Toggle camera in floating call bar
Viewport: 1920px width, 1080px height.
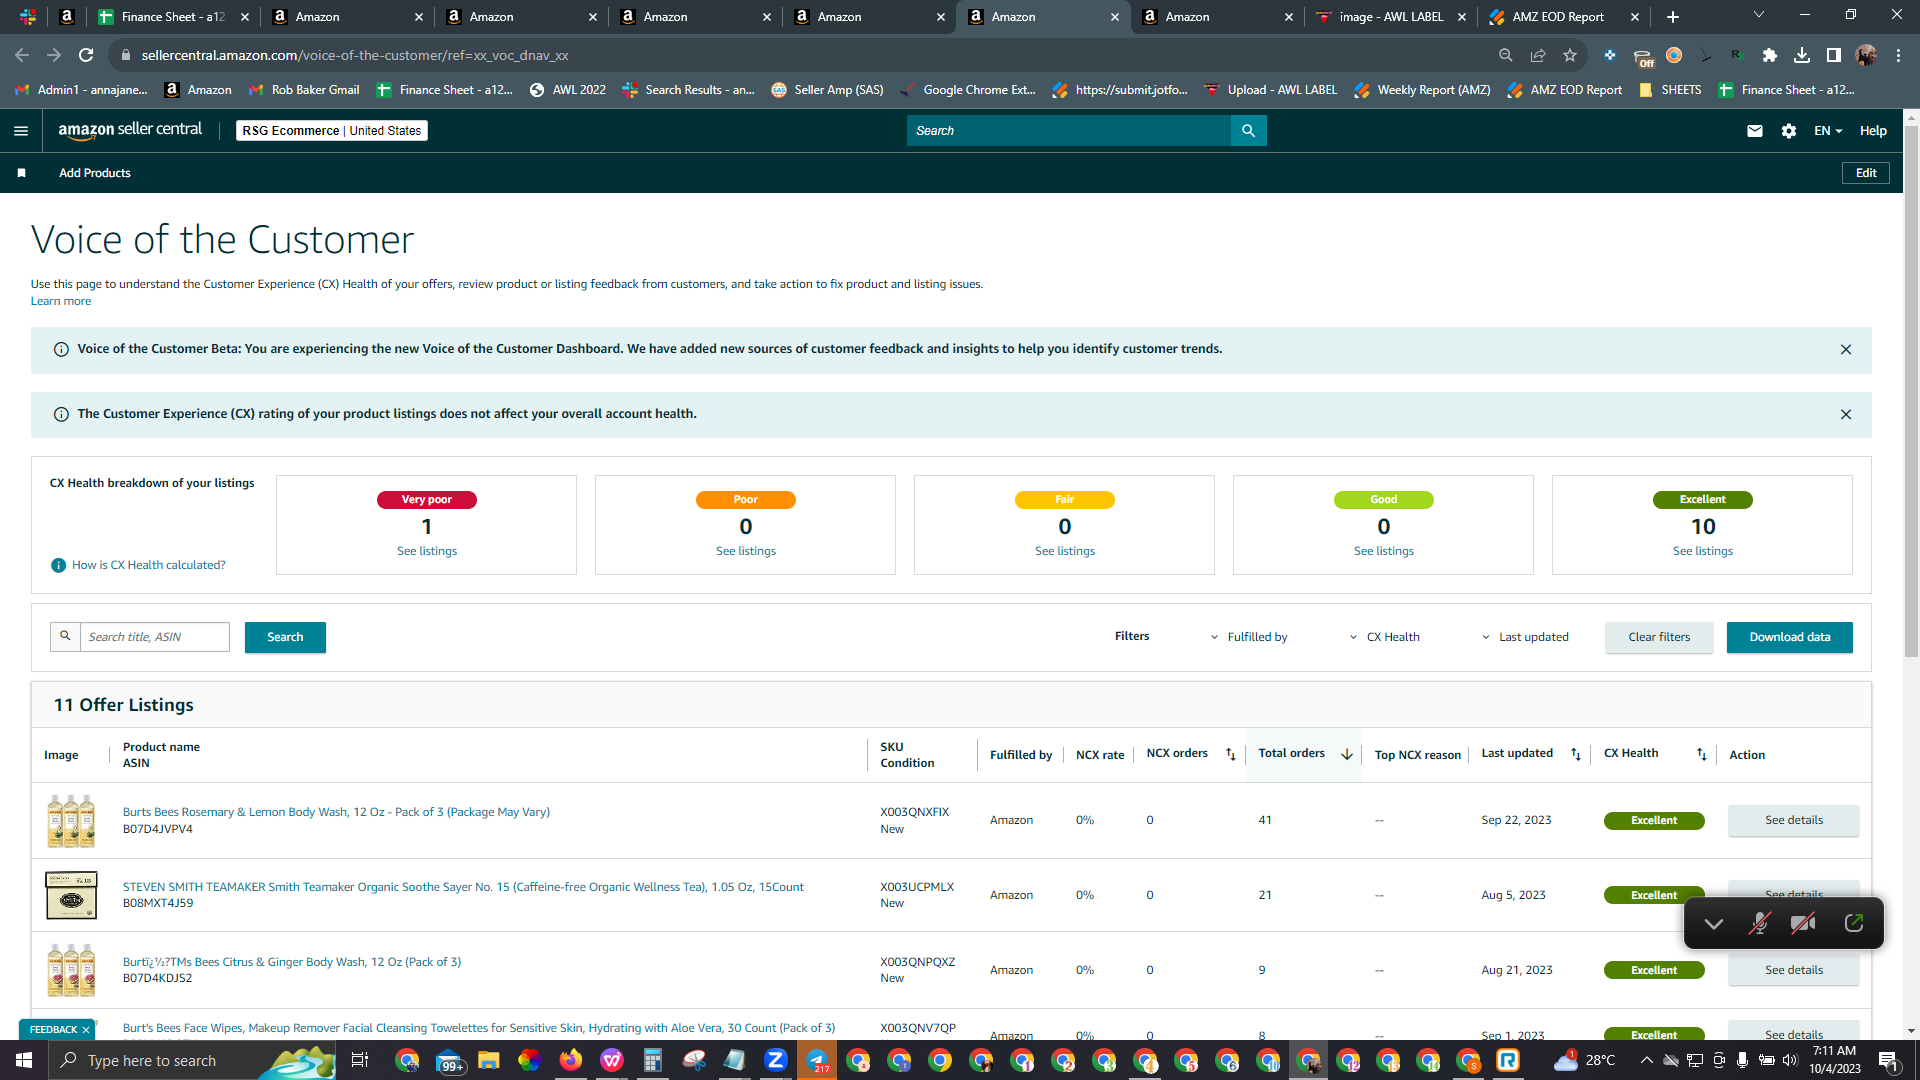pyautogui.click(x=1803, y=923)
